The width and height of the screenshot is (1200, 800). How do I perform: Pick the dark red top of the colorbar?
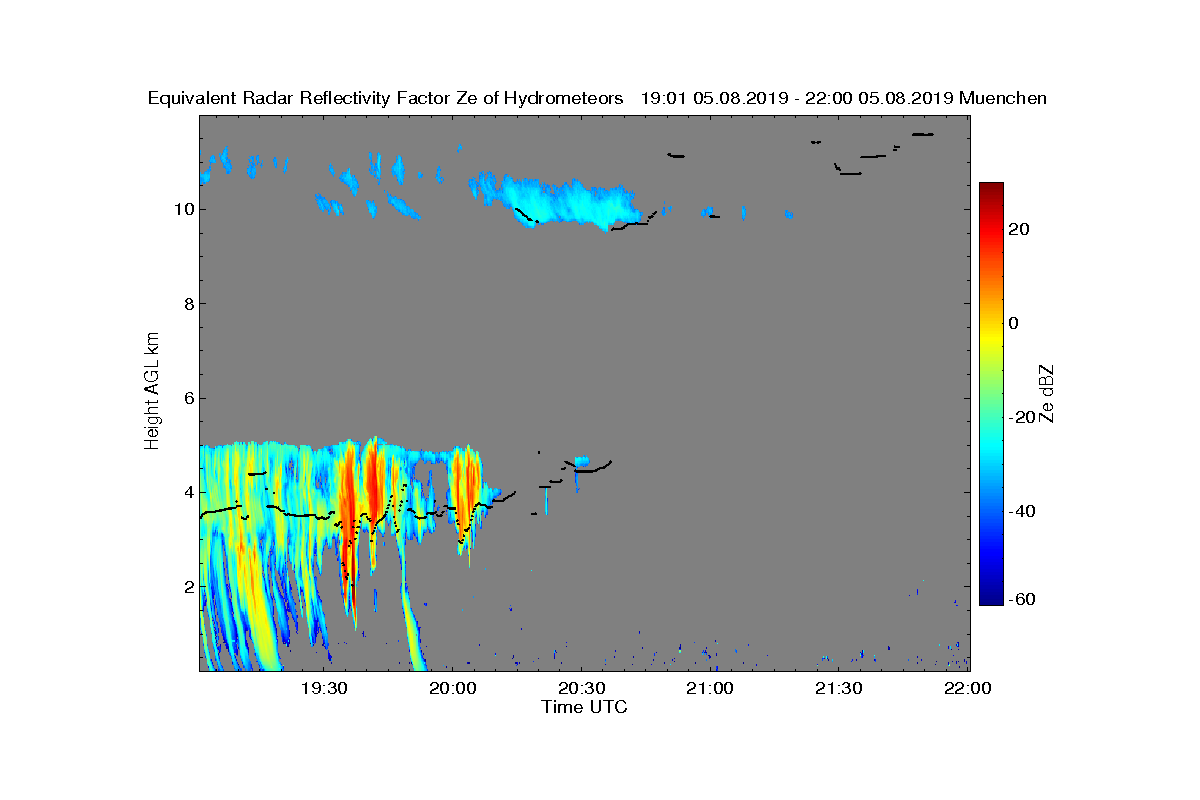pos(991,190)
